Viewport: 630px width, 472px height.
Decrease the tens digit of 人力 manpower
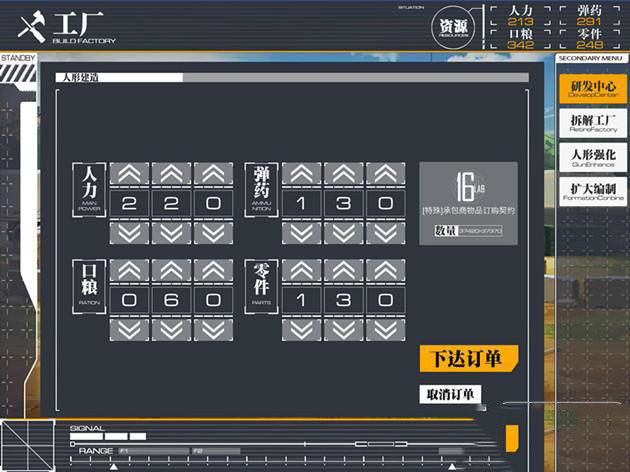[x=171, y=233]
